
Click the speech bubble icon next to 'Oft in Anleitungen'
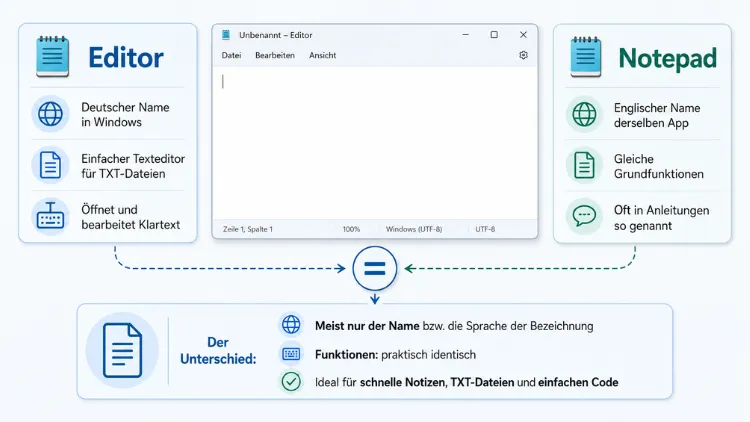coord(585,216)
